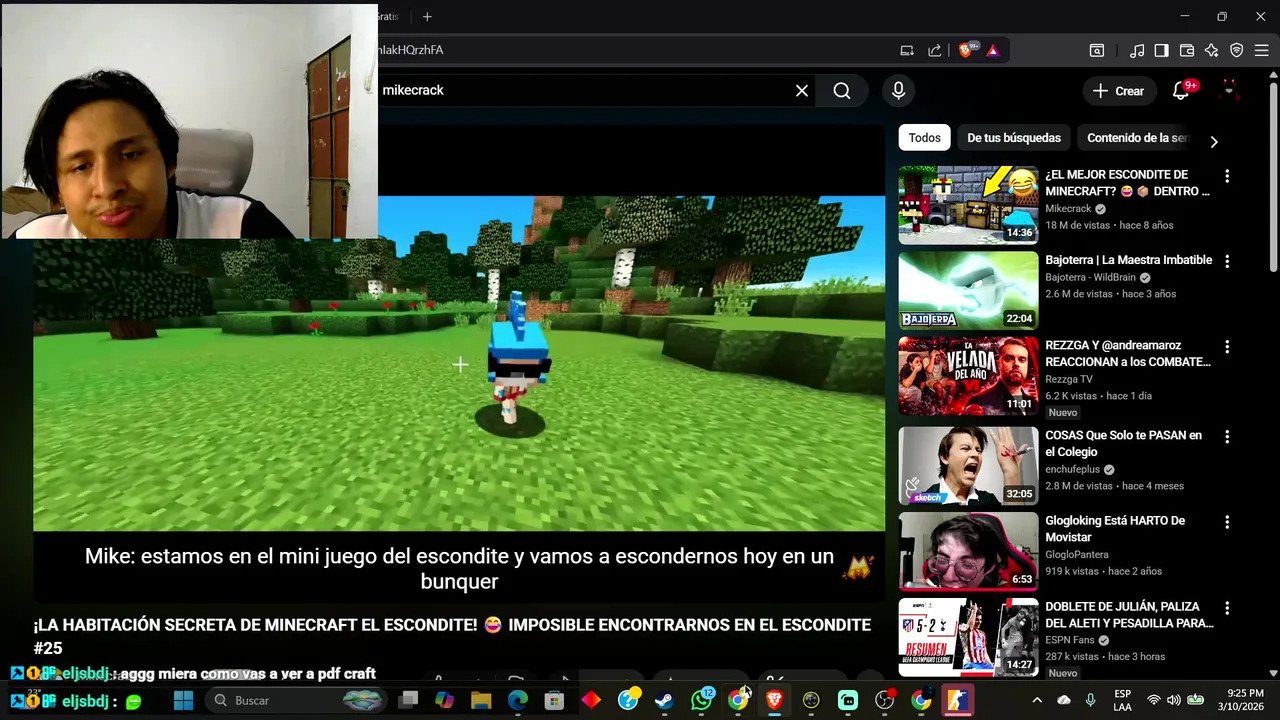Launch Microsoft Edge from the taskbar
The height and width of the screenshot is (720, 1280).
click(518, 701)
